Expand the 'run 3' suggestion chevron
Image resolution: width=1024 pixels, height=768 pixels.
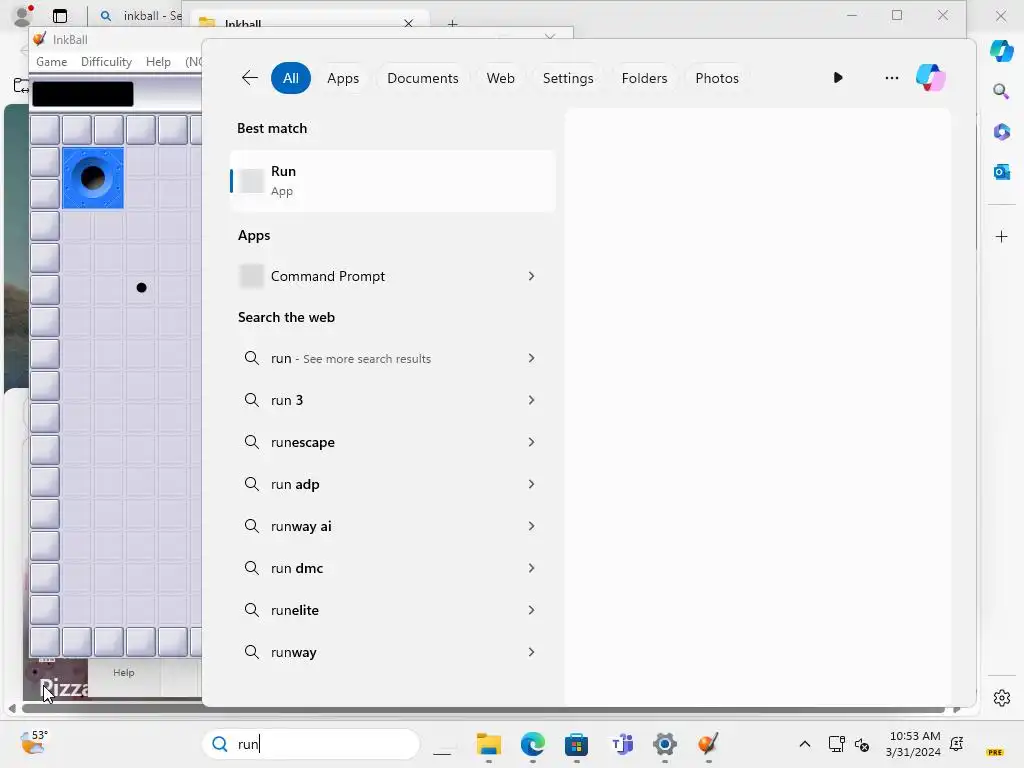(x=531, y=400)
